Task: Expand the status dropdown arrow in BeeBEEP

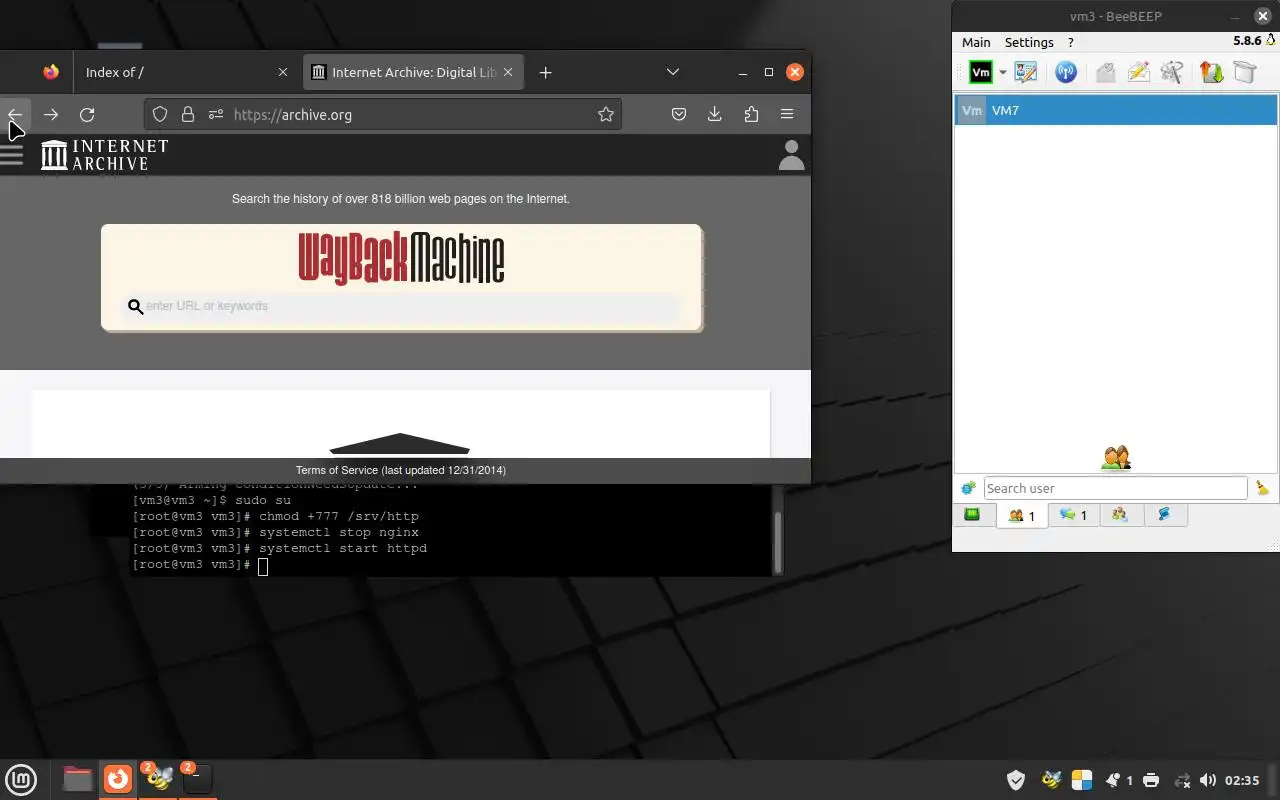Action: click(x=1002, y=72)
